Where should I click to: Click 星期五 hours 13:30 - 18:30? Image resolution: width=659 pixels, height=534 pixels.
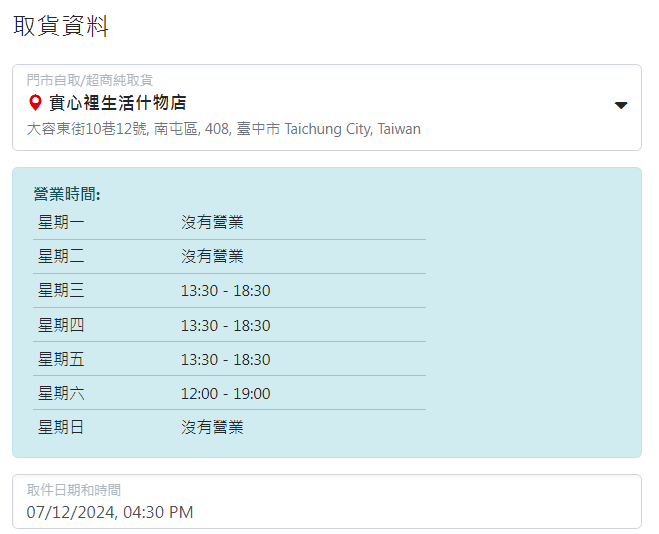point(226,360)
